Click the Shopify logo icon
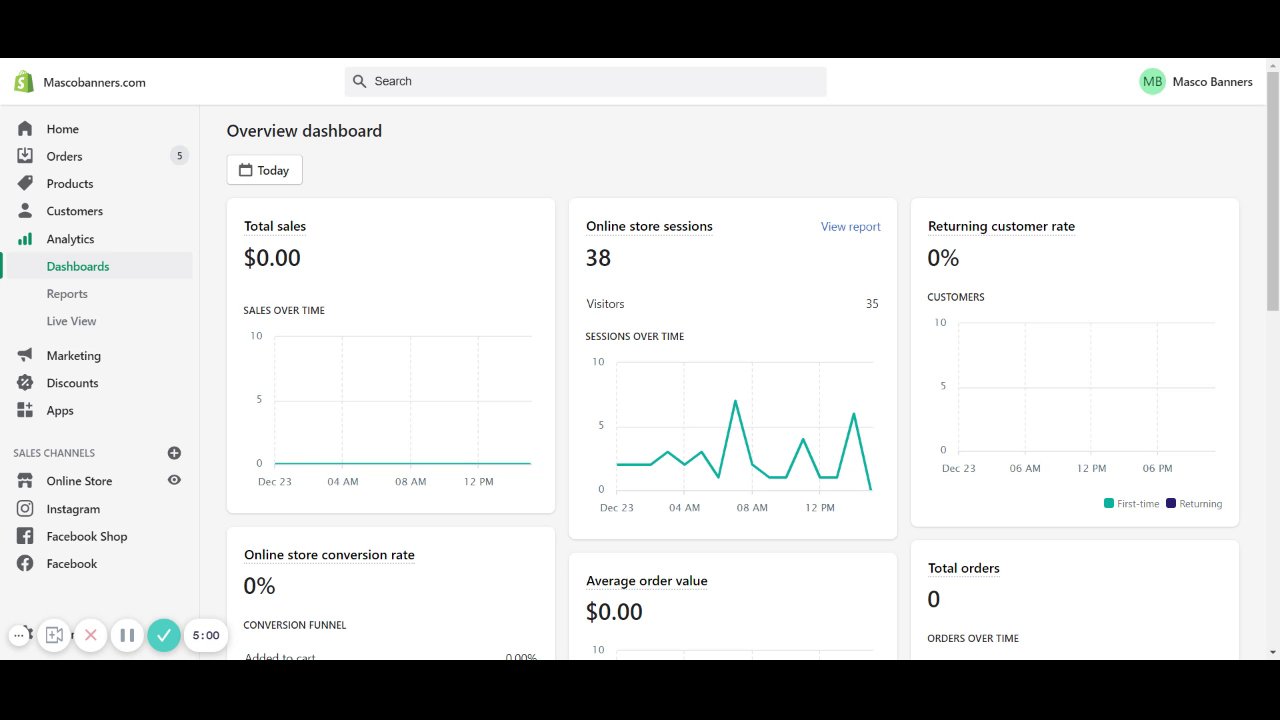Viewport: 1280px width, 720px height. tap(24, 82)
